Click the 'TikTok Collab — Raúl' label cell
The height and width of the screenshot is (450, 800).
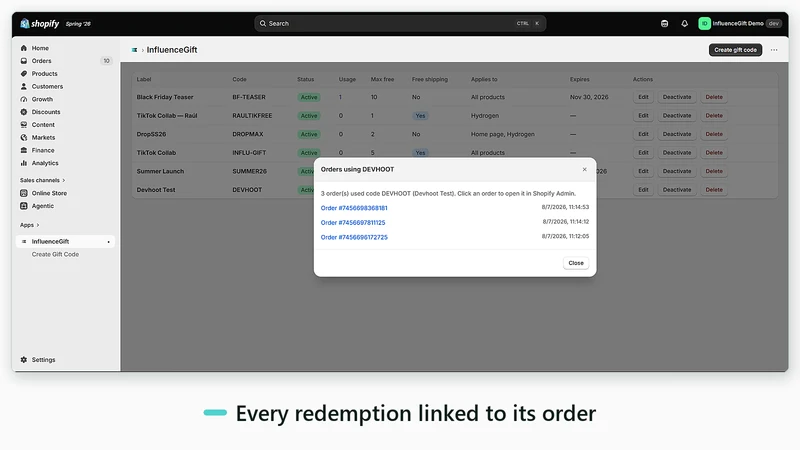pos(167,116)
